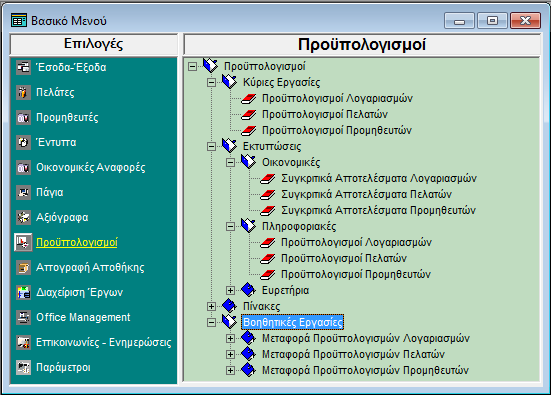Open the Παράμετροι option label
The height and width of the screenshot is (395, 551).
[63, 367]
